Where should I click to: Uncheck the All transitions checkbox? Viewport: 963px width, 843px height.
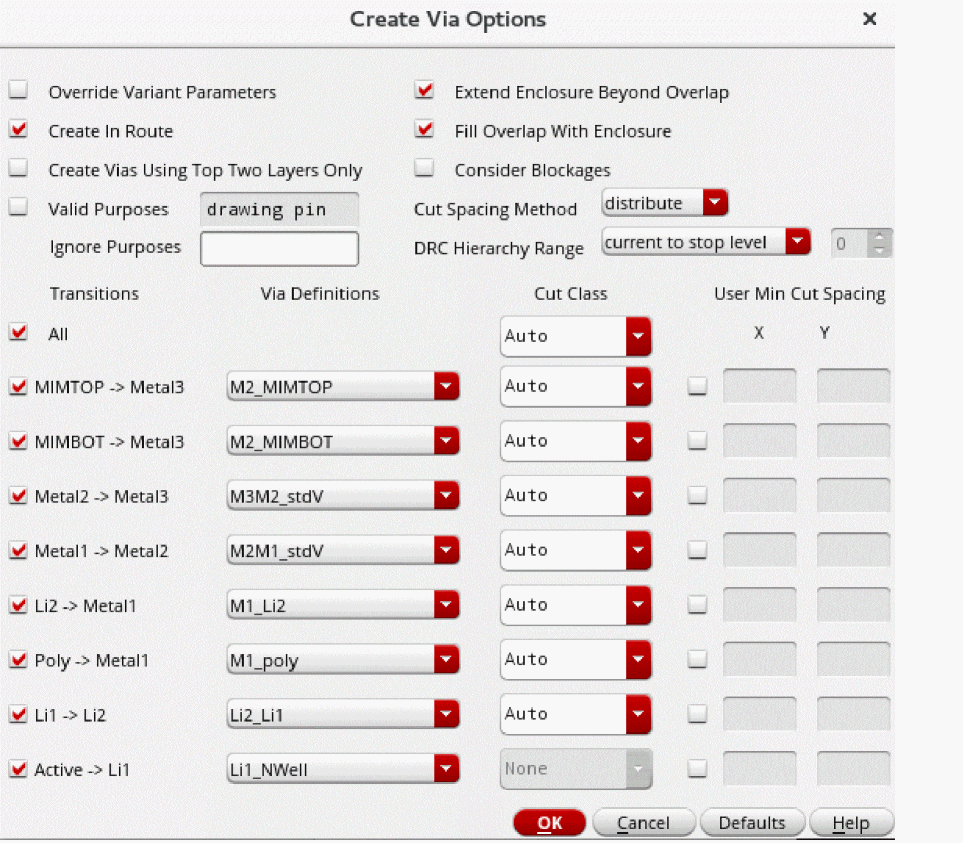point(18,332)
